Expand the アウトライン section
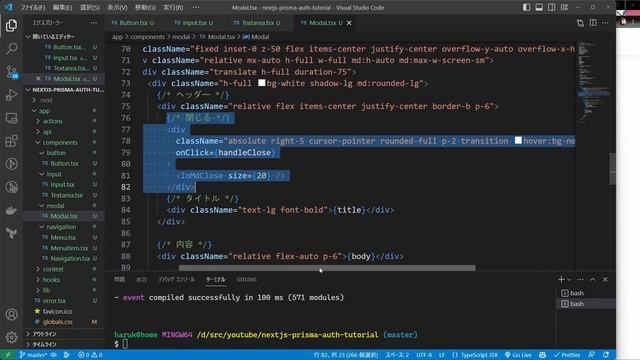This screenshot has height=360, width=640. coord(63,334)
